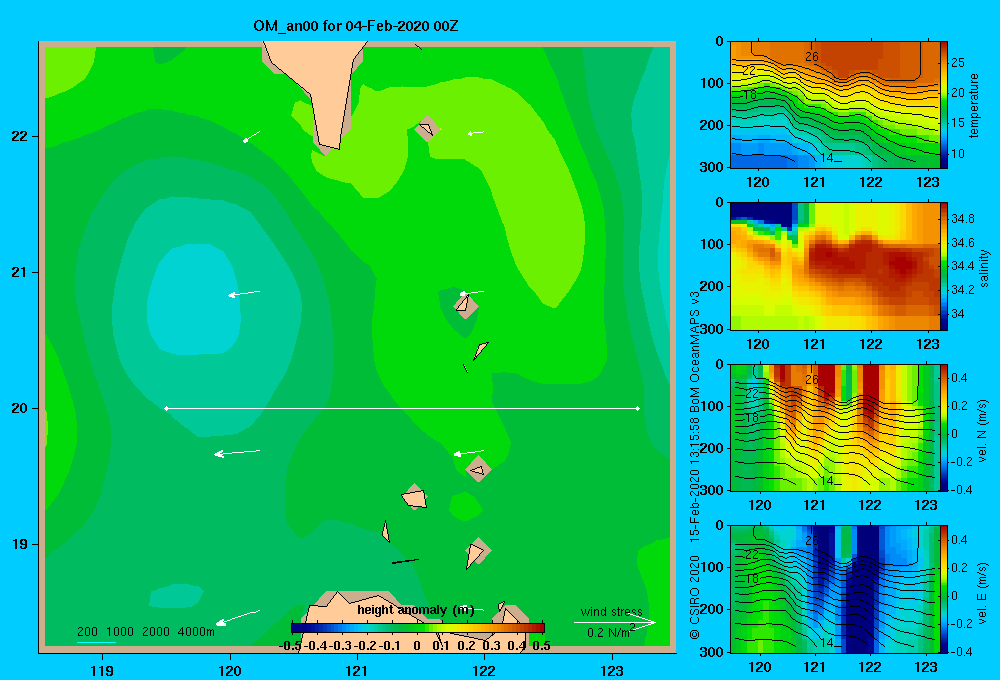Click the vel. E panel color bar
This screenshot has height=680, width=1000.
[x=944, y=589]
